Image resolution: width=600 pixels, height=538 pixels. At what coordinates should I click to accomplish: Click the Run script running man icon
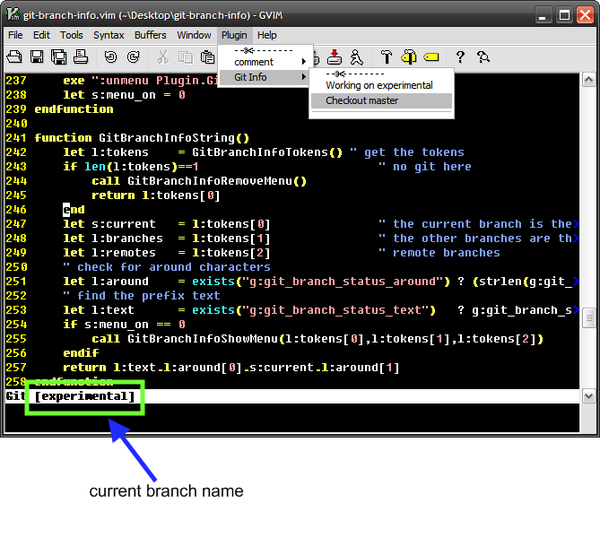pyautogui.click(x=357, y=57)
